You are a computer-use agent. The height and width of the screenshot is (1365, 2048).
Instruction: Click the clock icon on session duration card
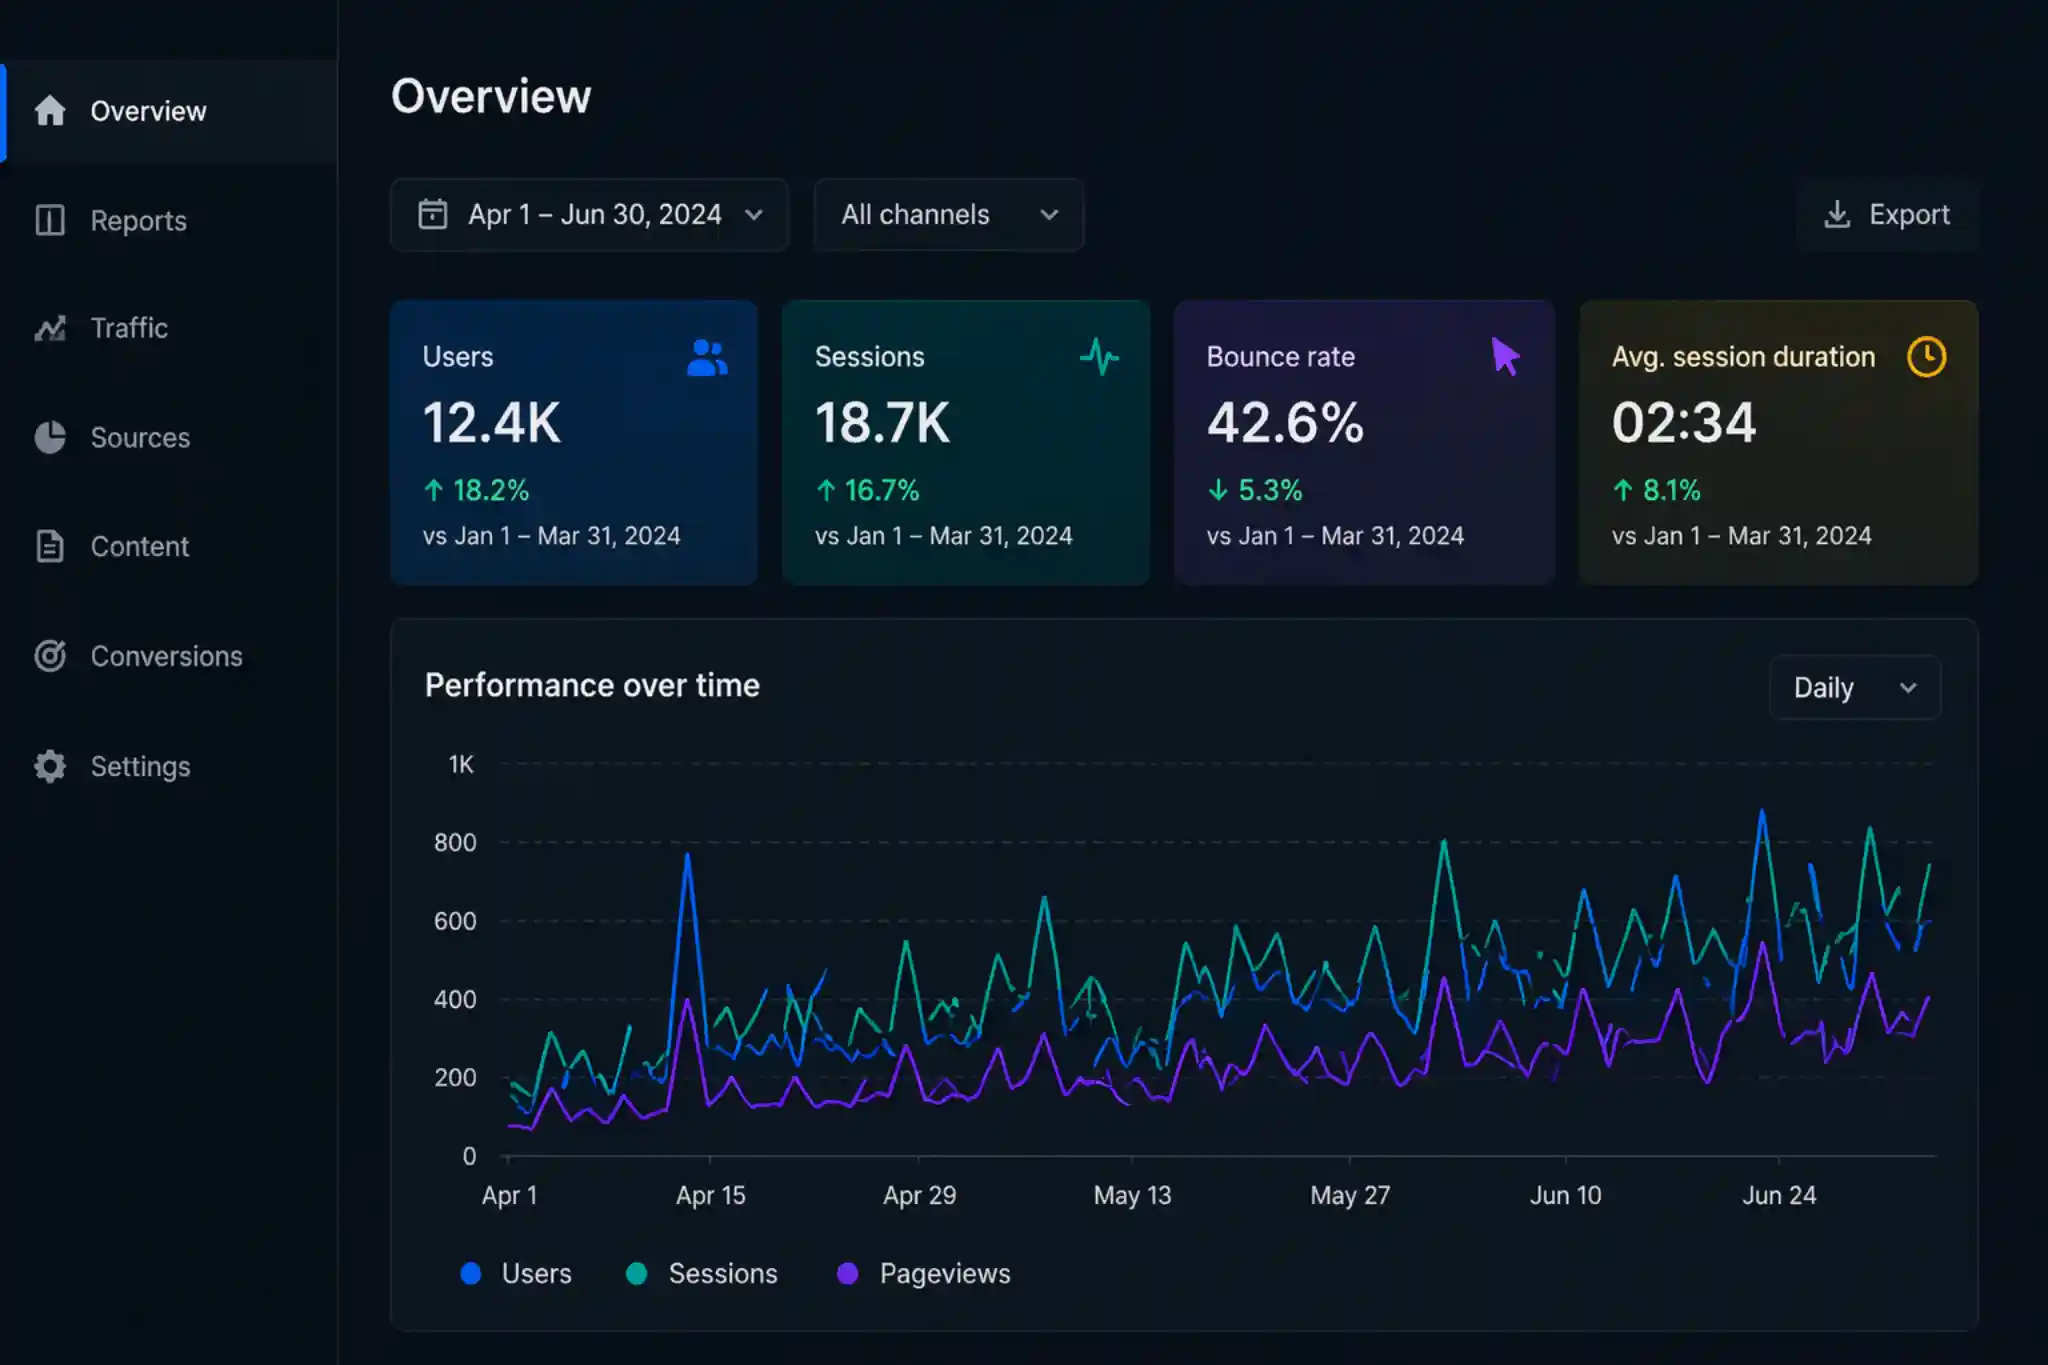pos(1927,356)
